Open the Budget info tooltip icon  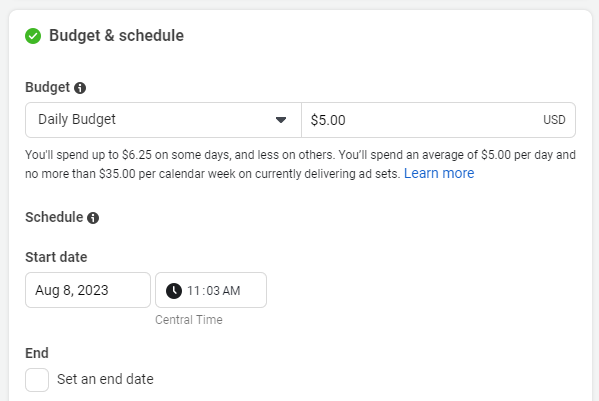(80, 88)
